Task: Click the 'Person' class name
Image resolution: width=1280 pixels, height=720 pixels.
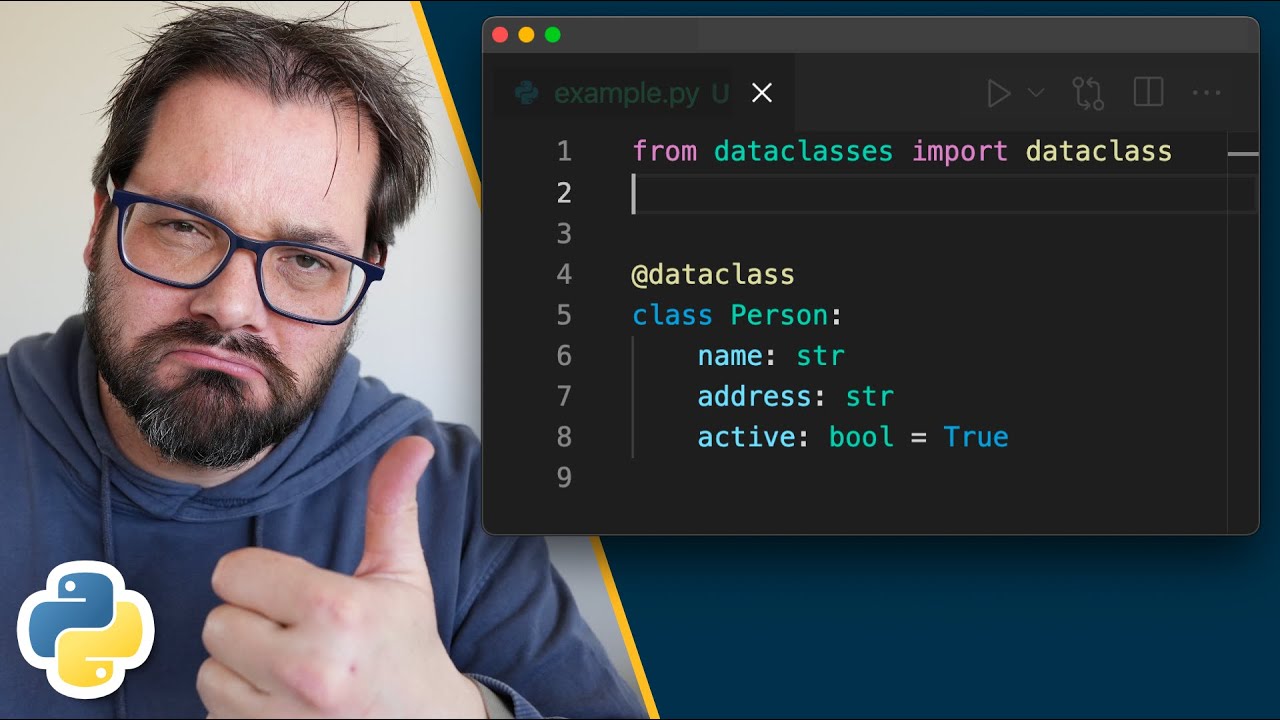Action: click(x=779, y=315)
